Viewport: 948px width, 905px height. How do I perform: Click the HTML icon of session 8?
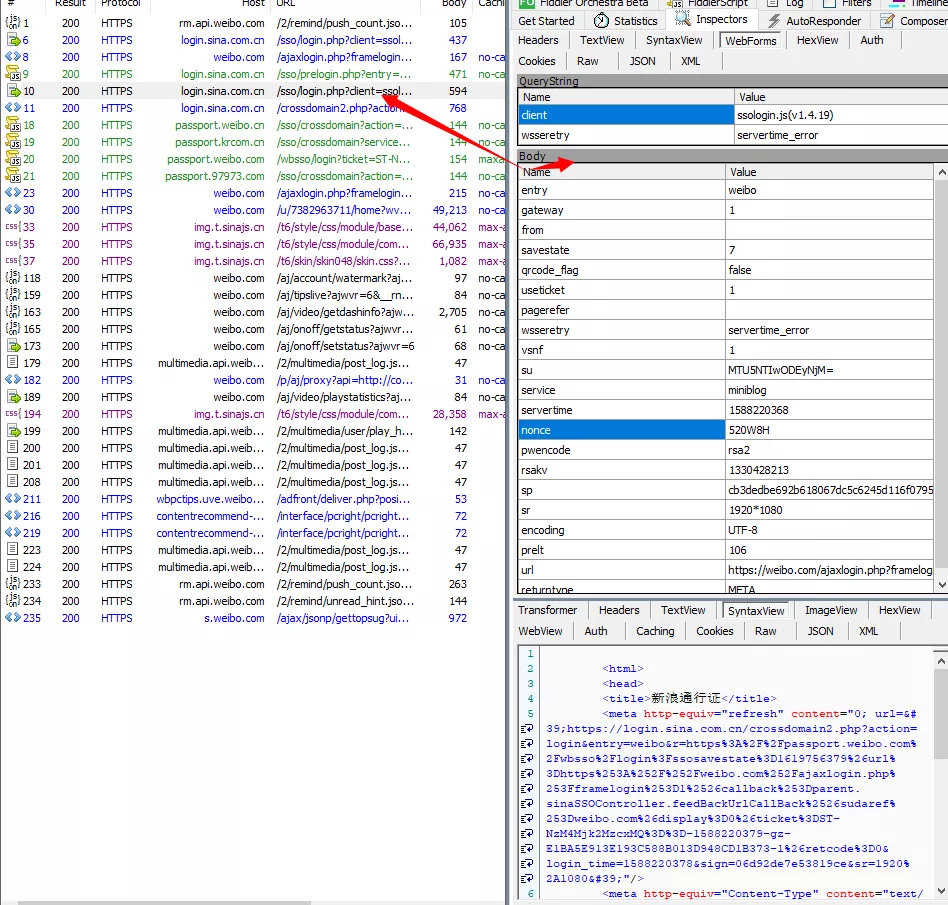click(12, 57)
